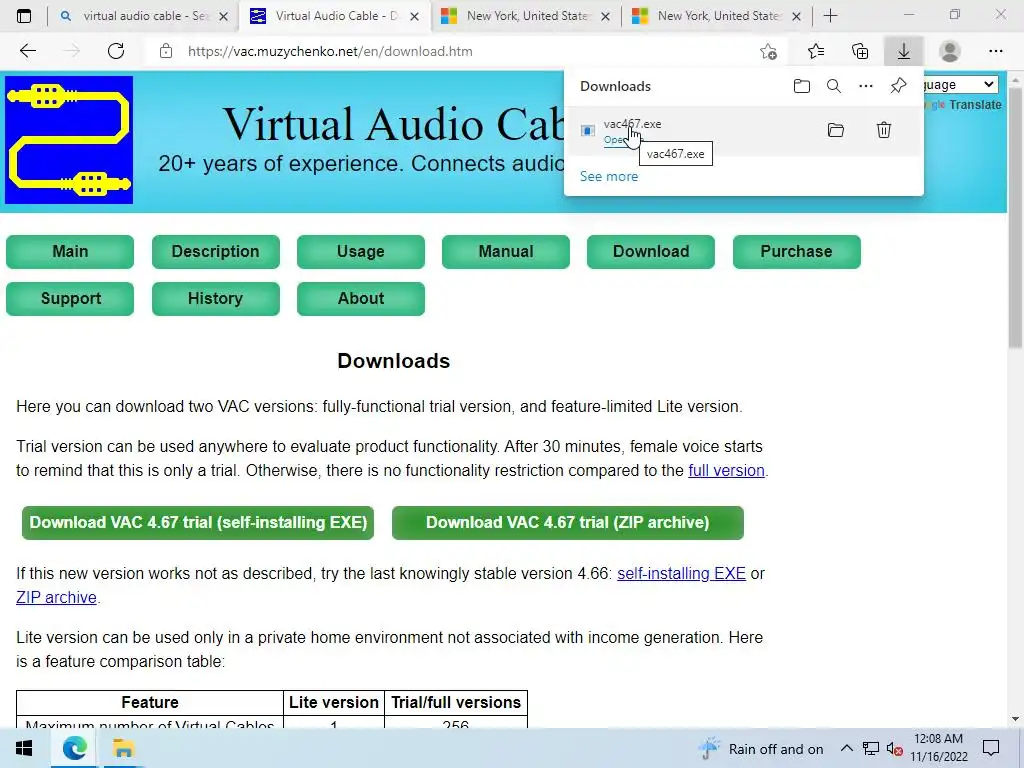Click the Translate label
The width and height of the screenshot is (1024, 768).
(x=975, y=104)
